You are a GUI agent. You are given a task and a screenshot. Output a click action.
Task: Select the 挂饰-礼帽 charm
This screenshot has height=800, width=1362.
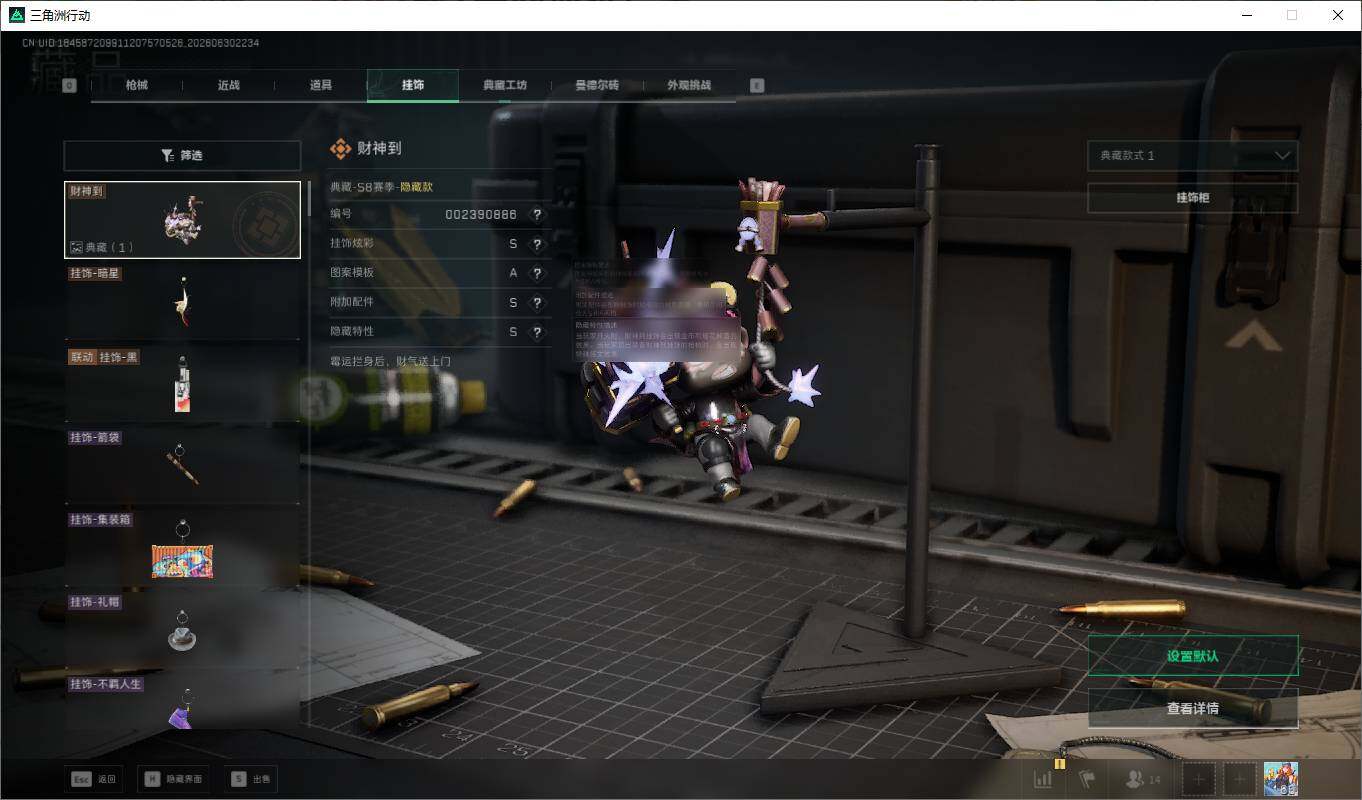(182, 630)
